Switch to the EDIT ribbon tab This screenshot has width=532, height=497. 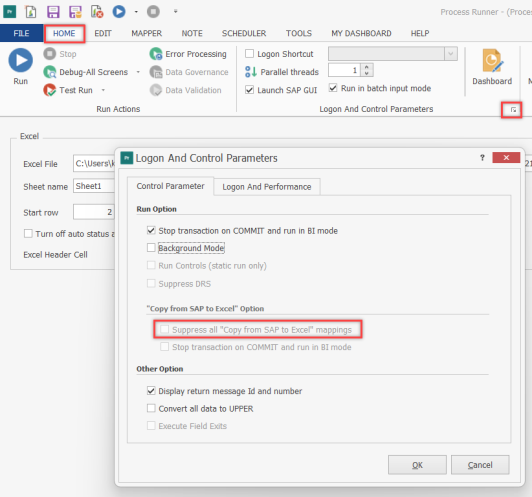tap(103, 33)
